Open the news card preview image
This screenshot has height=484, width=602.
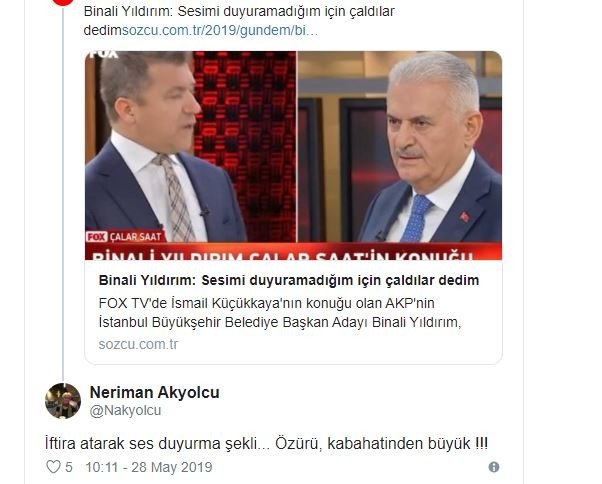pos(293,155)
